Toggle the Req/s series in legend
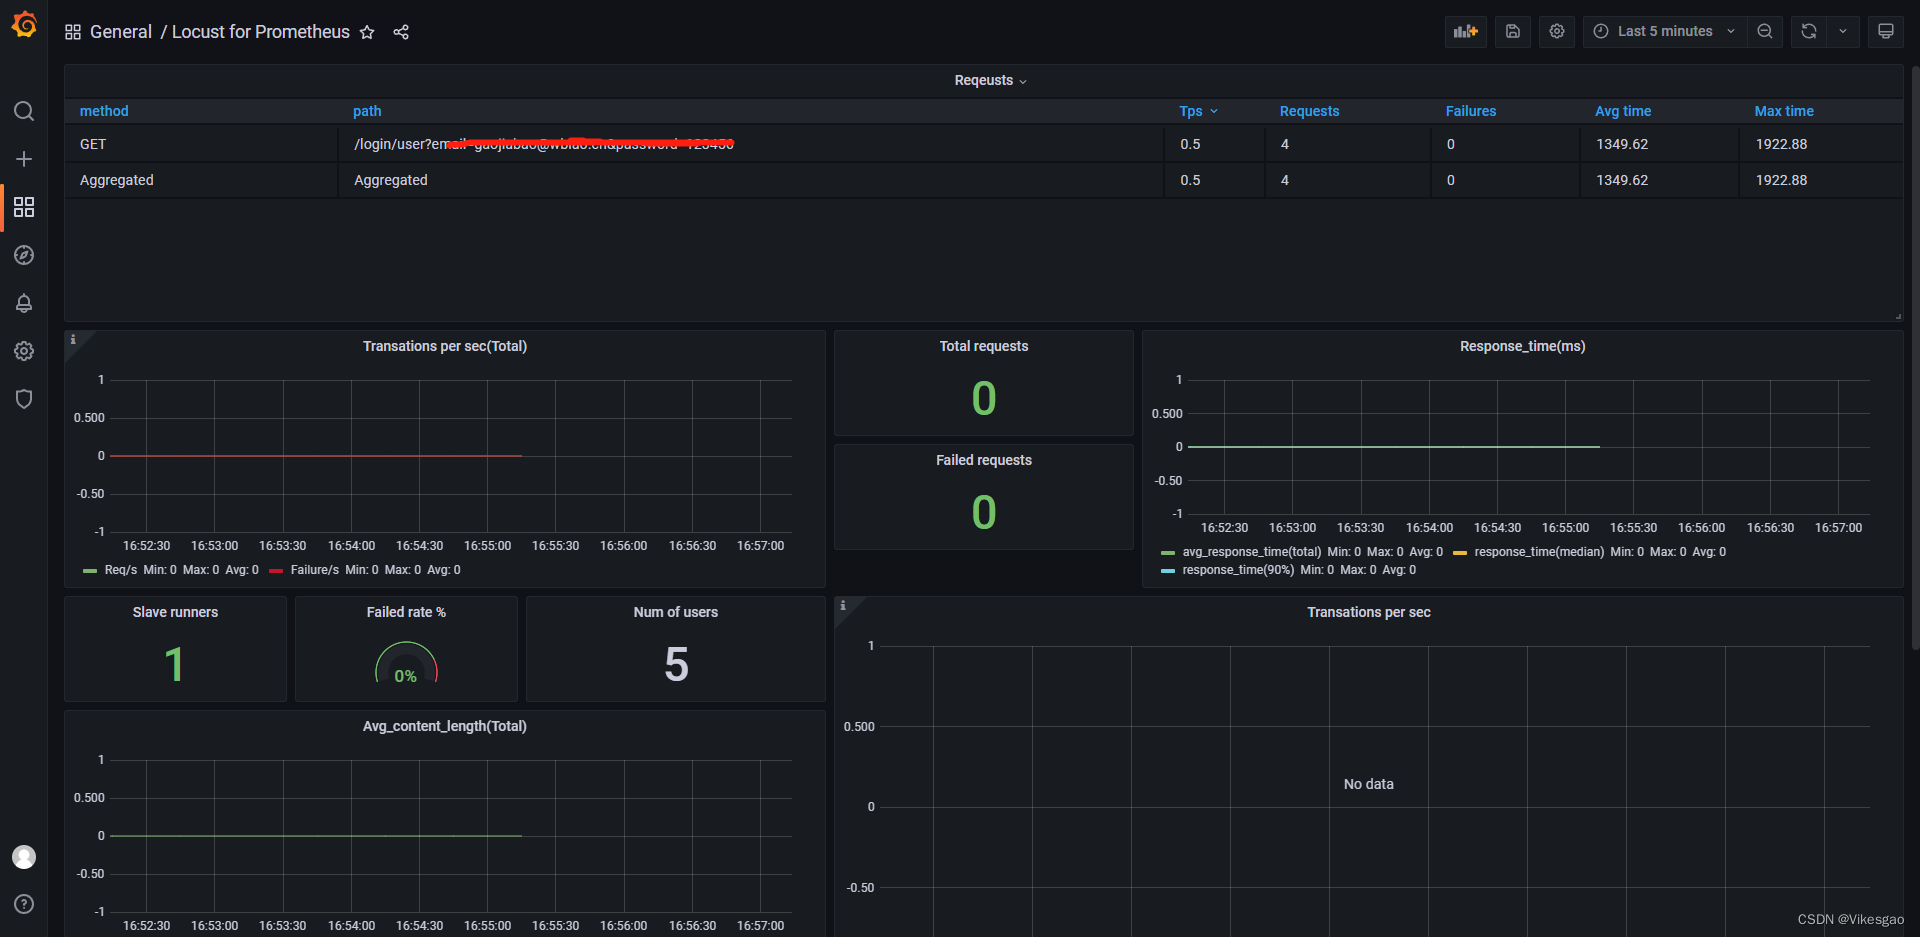The height and width of the screenshot is (937, 1920). click(x=120, y=570)
